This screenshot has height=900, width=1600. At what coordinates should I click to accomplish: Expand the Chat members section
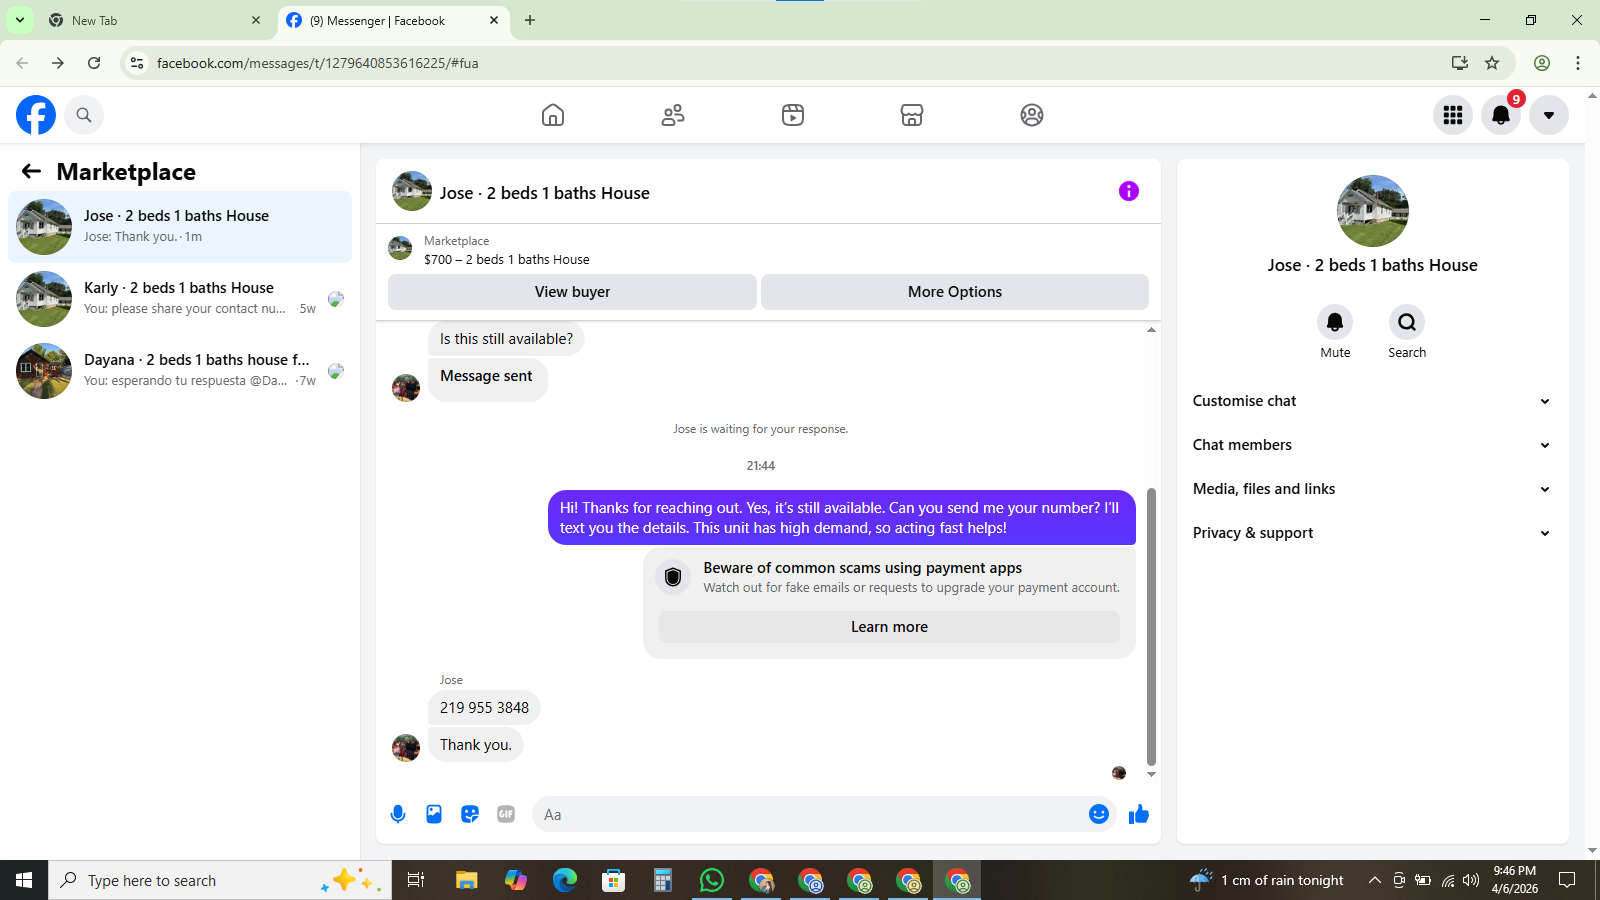[1372, 445]
